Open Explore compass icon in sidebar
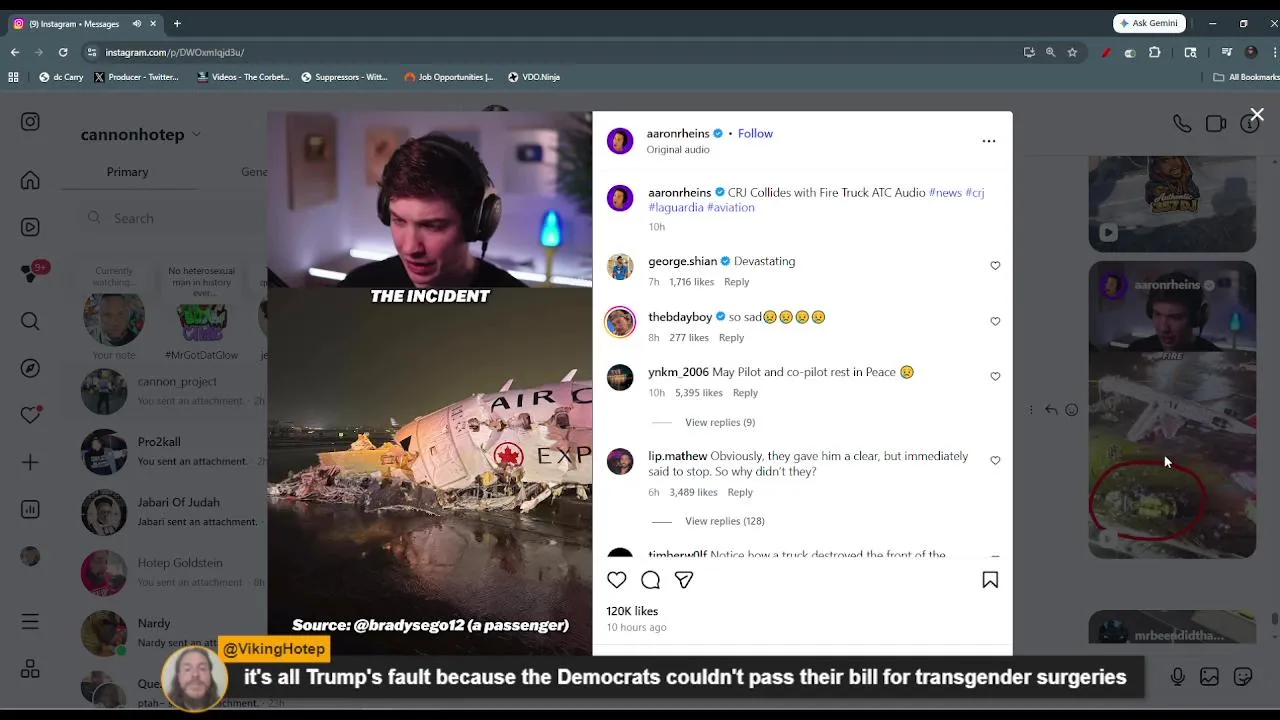 tap(30, 368)
